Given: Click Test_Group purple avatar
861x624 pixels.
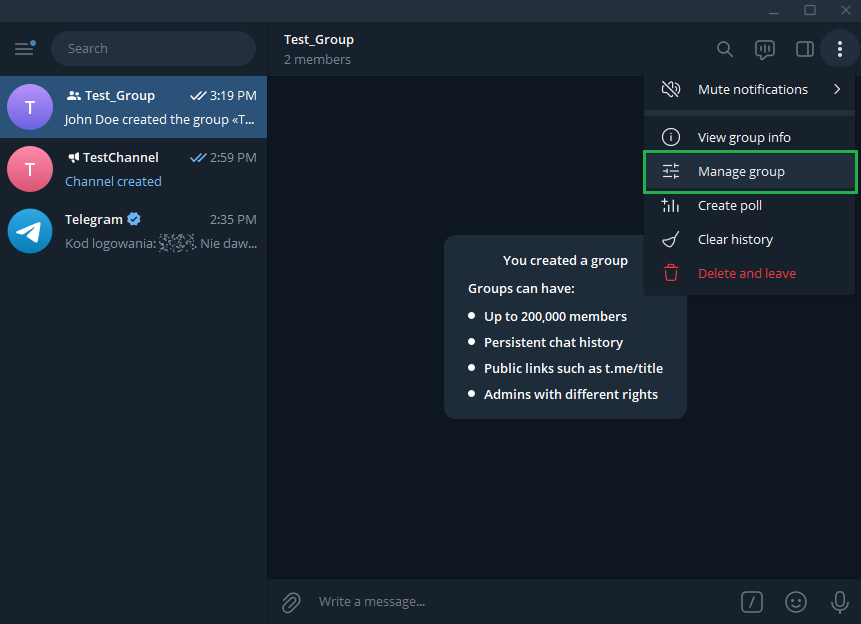Looking at the screenshot, I should (x=30, y=107).
